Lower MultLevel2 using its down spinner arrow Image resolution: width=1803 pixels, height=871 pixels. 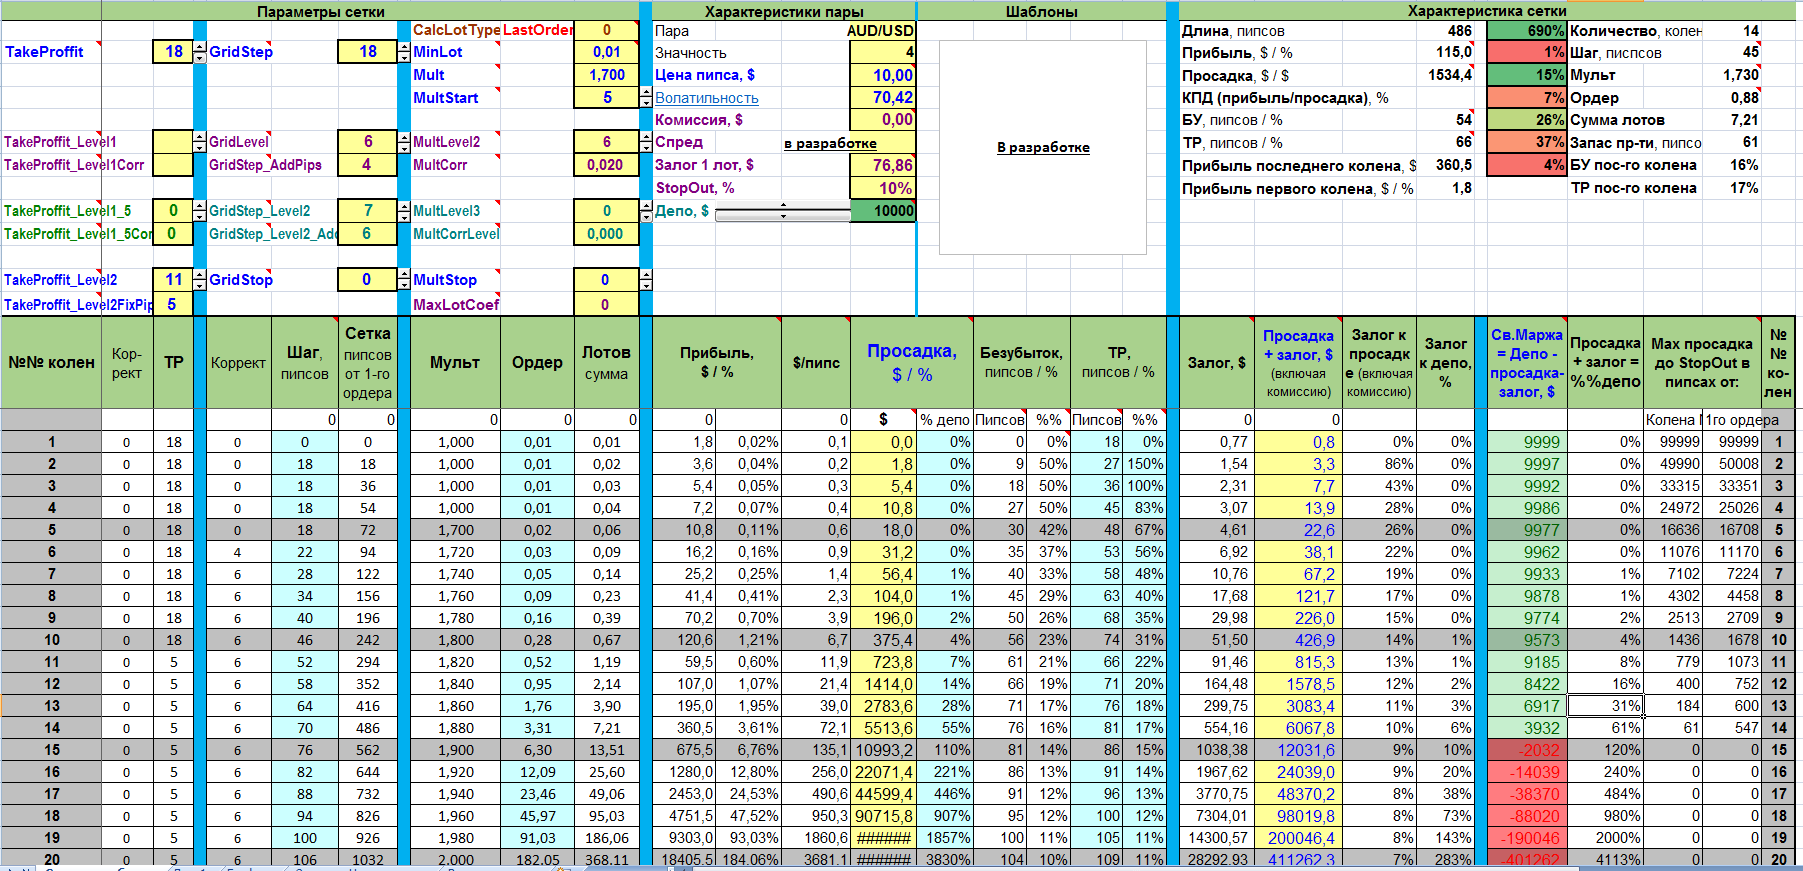(x=645, y=147)
